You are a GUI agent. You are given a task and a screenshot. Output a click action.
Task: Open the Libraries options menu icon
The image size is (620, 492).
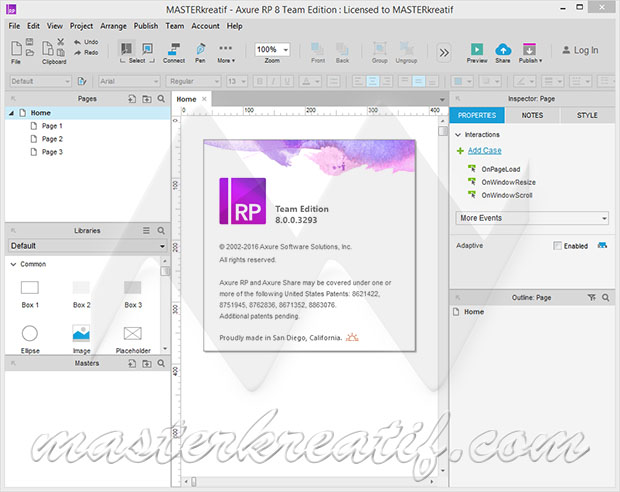tap(146, 231)
